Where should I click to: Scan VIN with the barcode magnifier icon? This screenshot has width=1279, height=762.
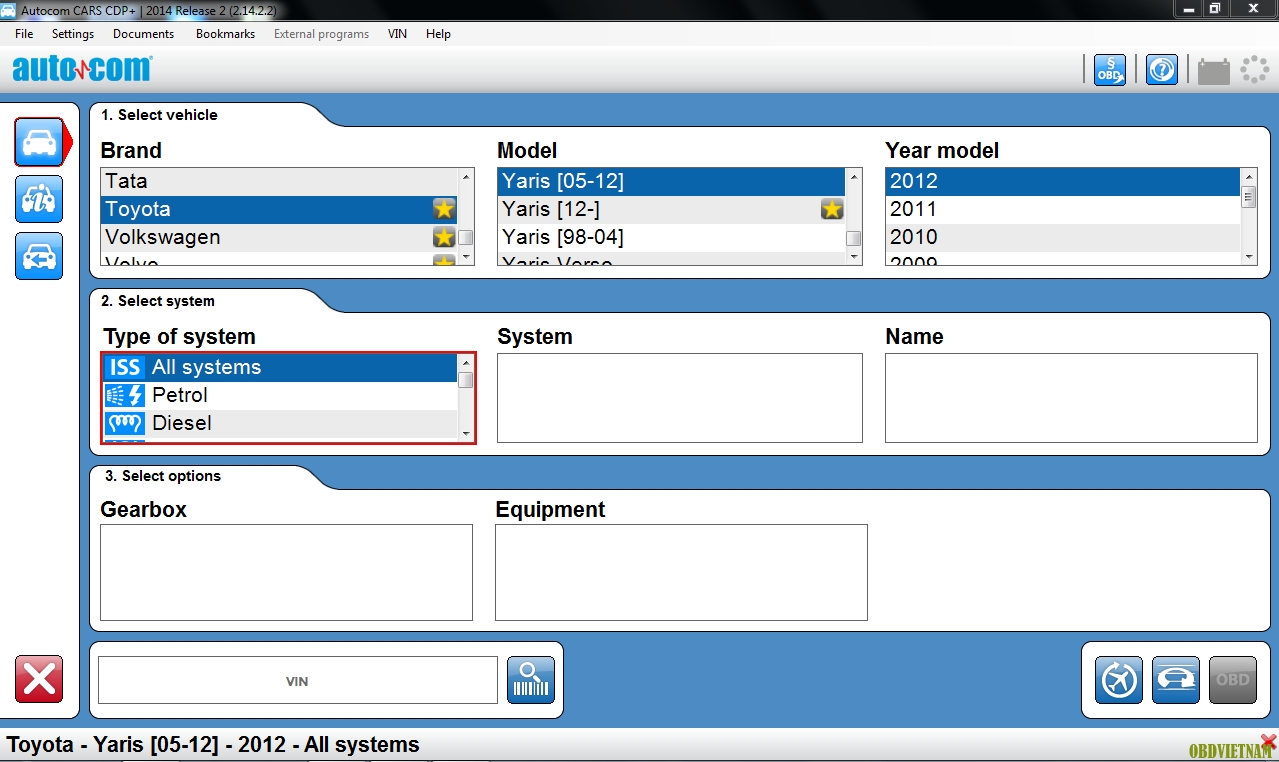[531, 681]
